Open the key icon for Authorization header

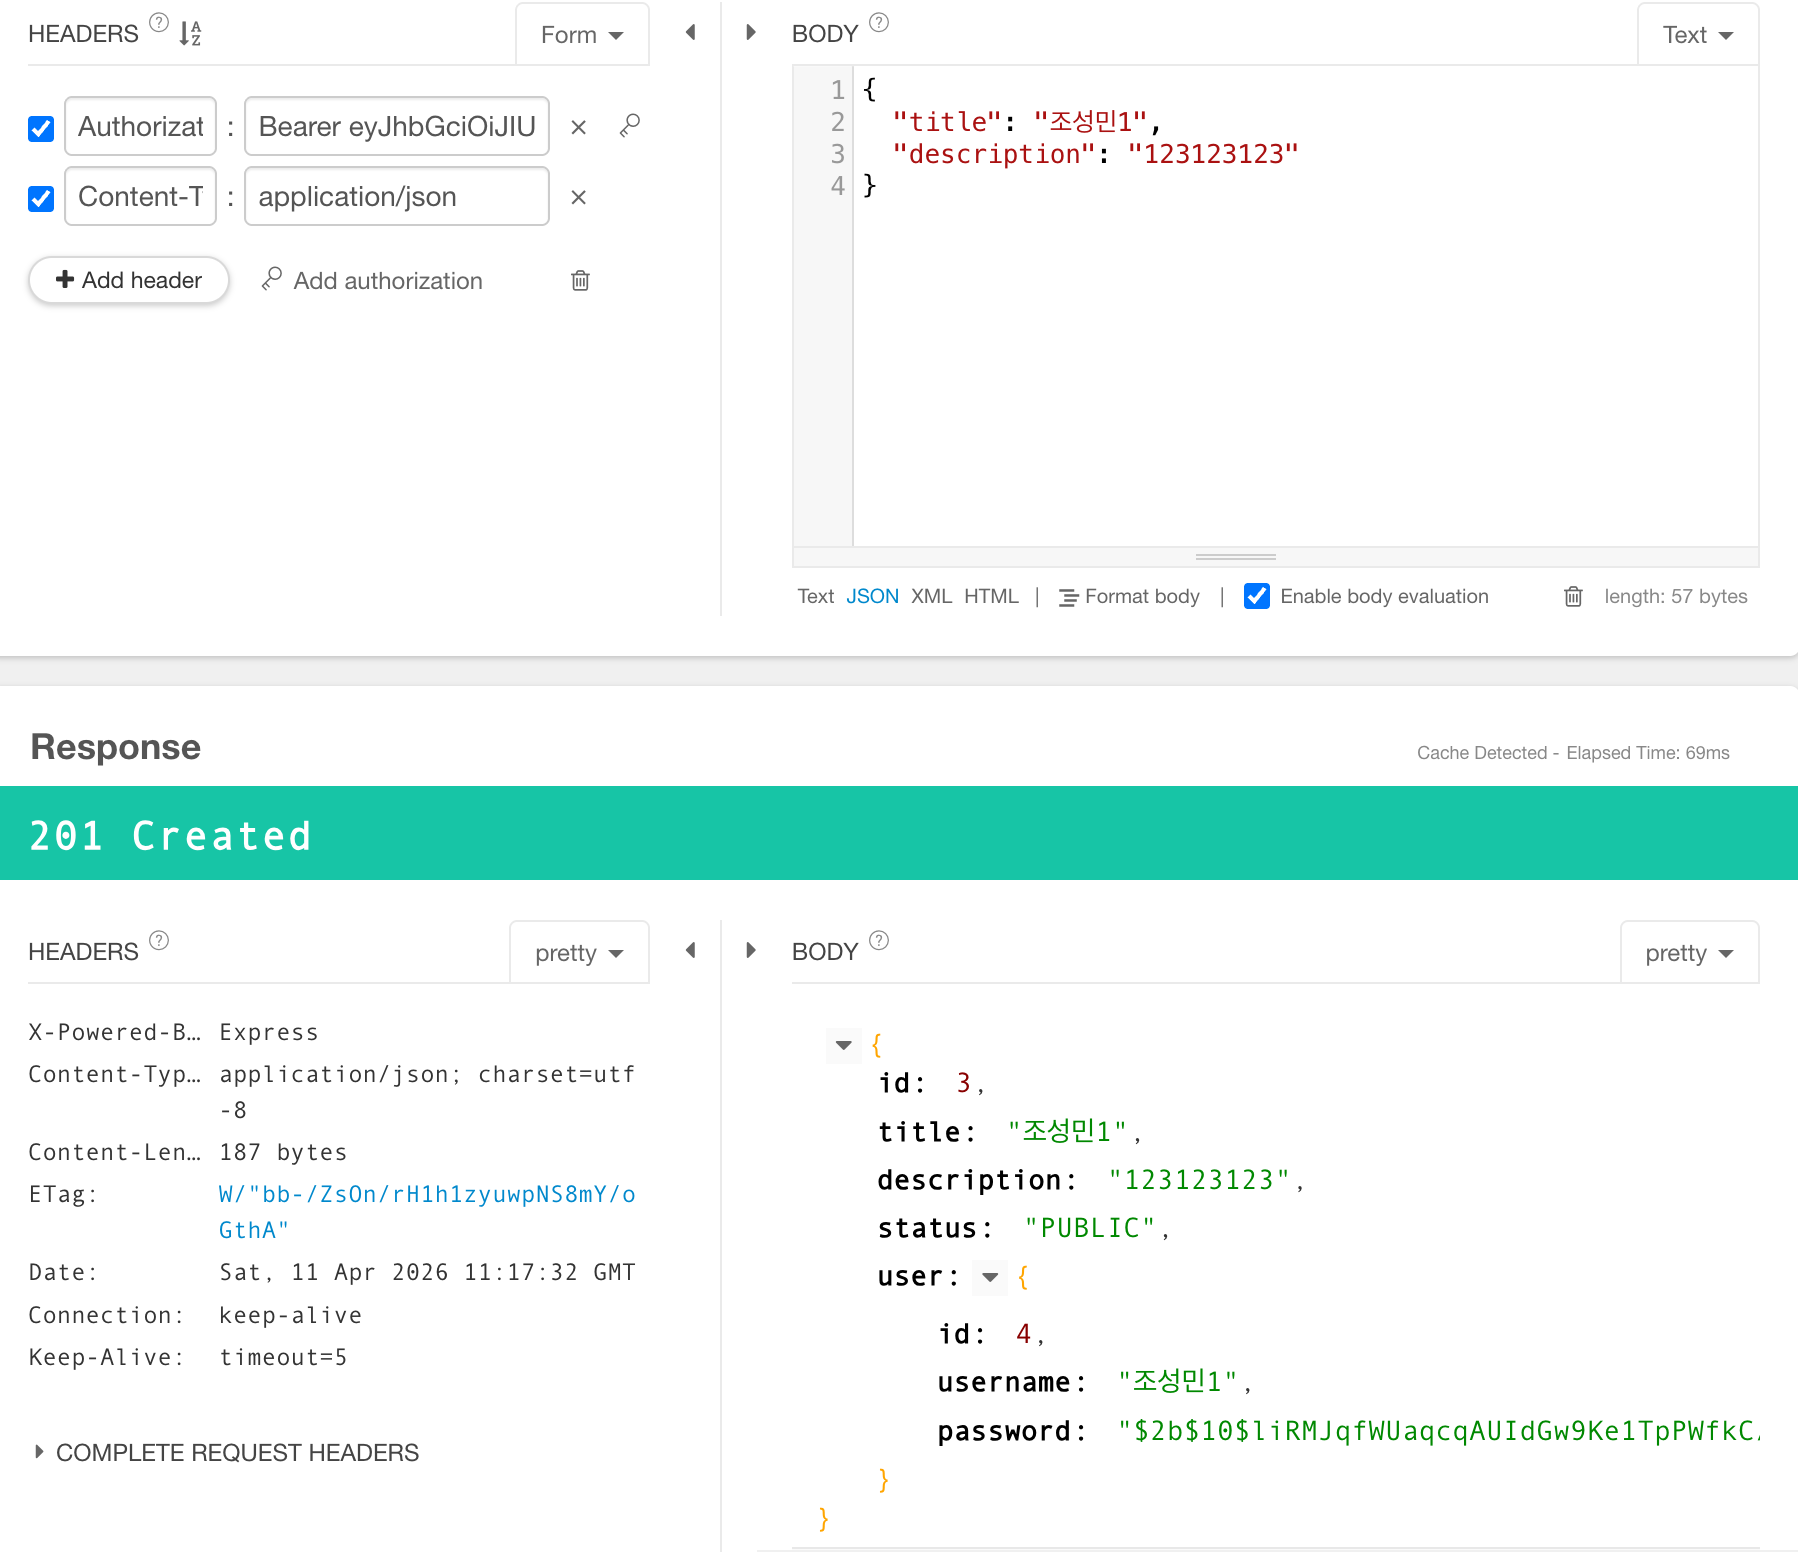point(629,126)
